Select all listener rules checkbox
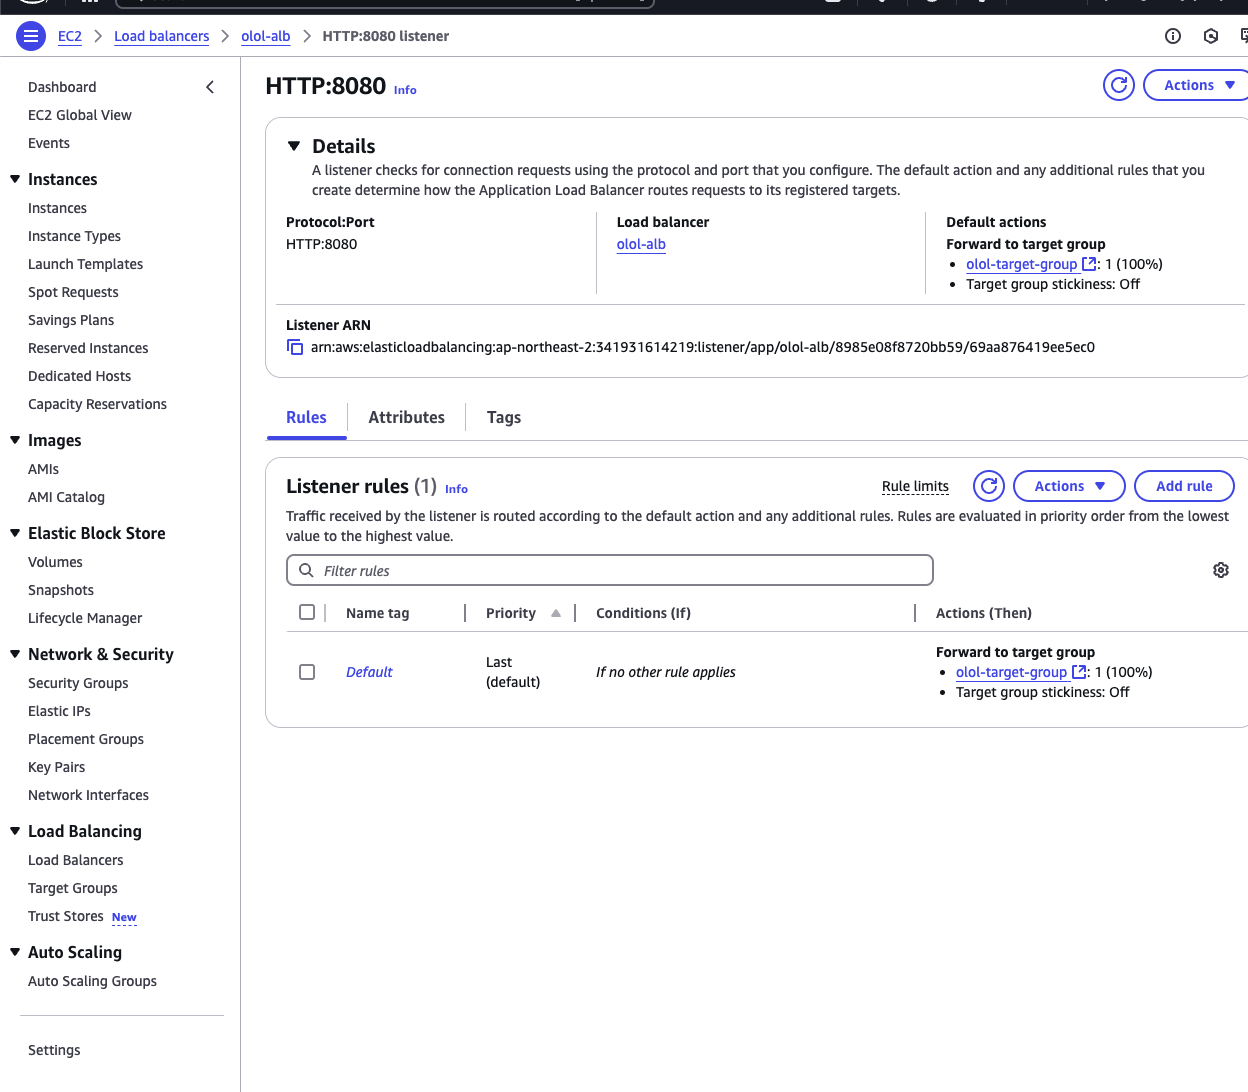 (x=307, y=612)
